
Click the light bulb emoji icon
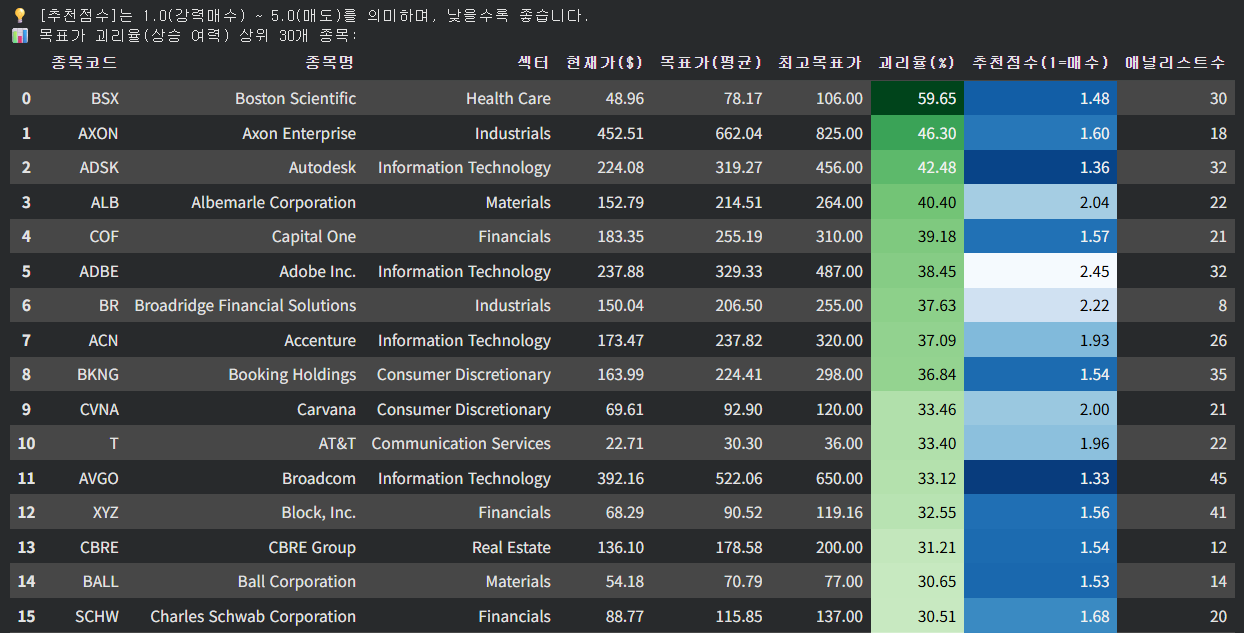(19, 16)
